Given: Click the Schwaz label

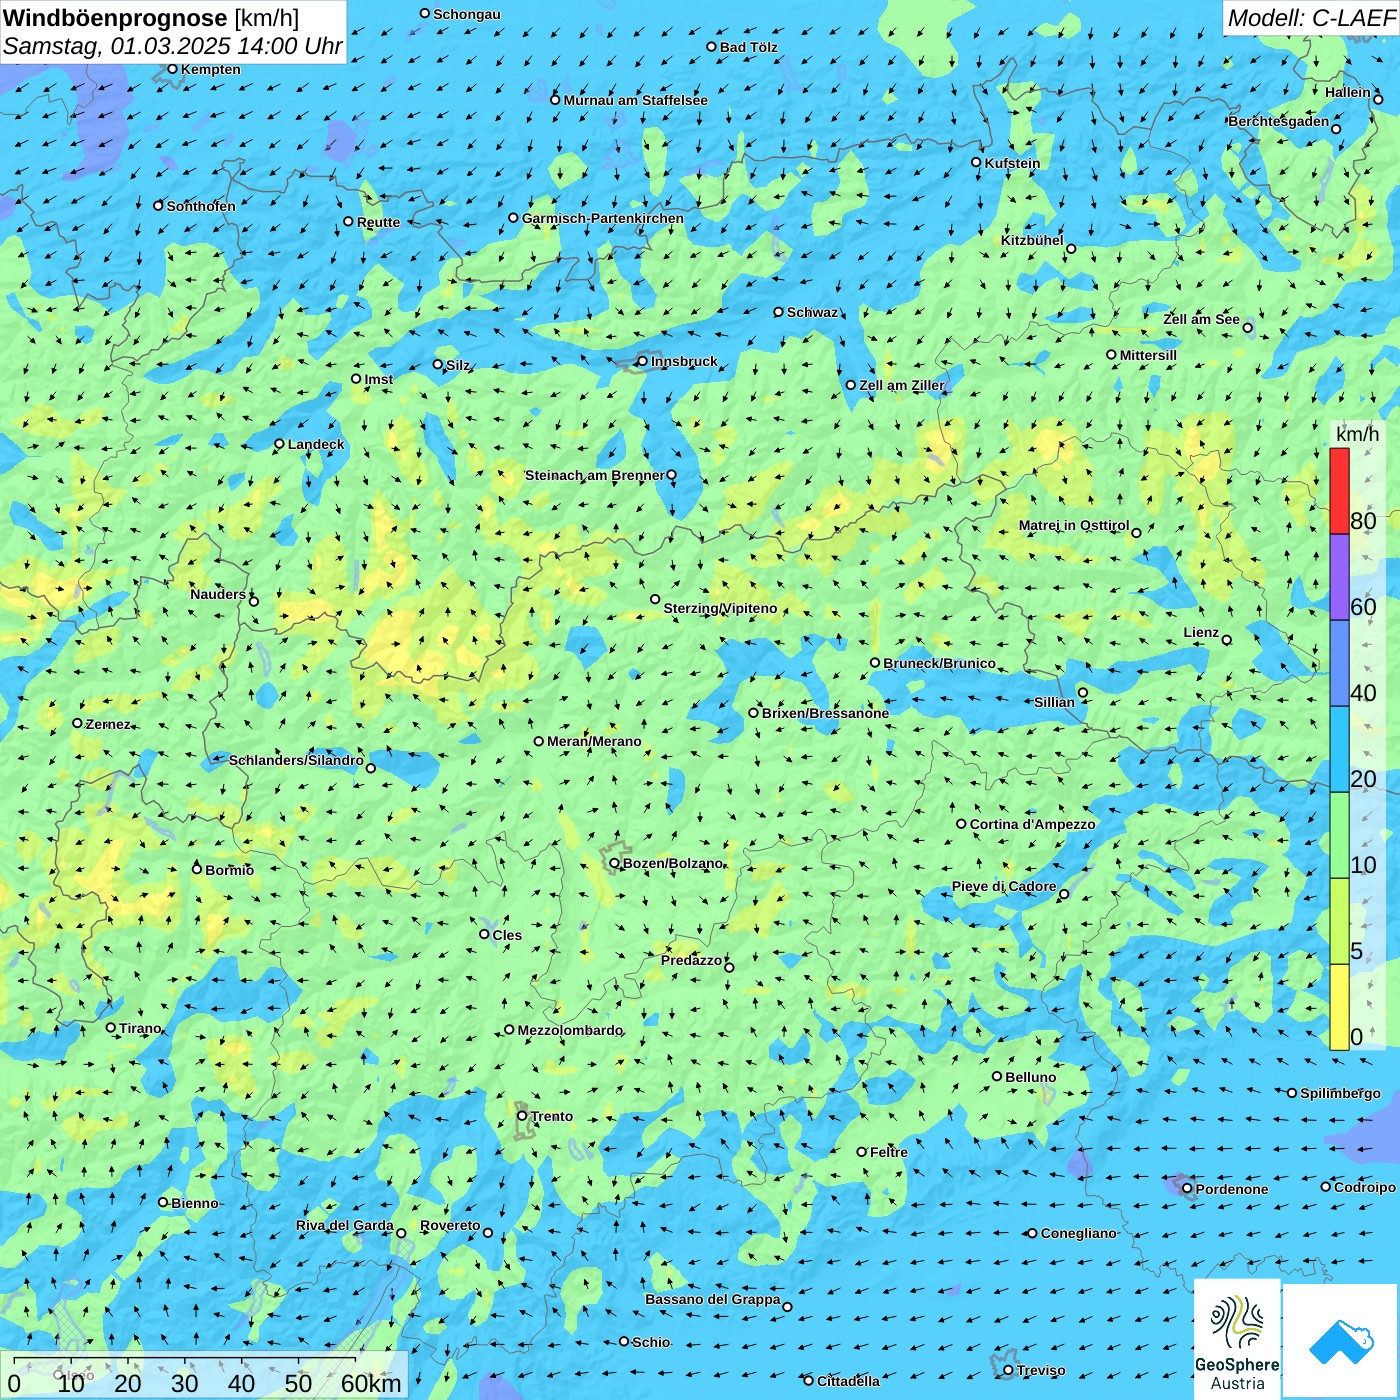Looking at the screenshot, I should pos(812,312).
